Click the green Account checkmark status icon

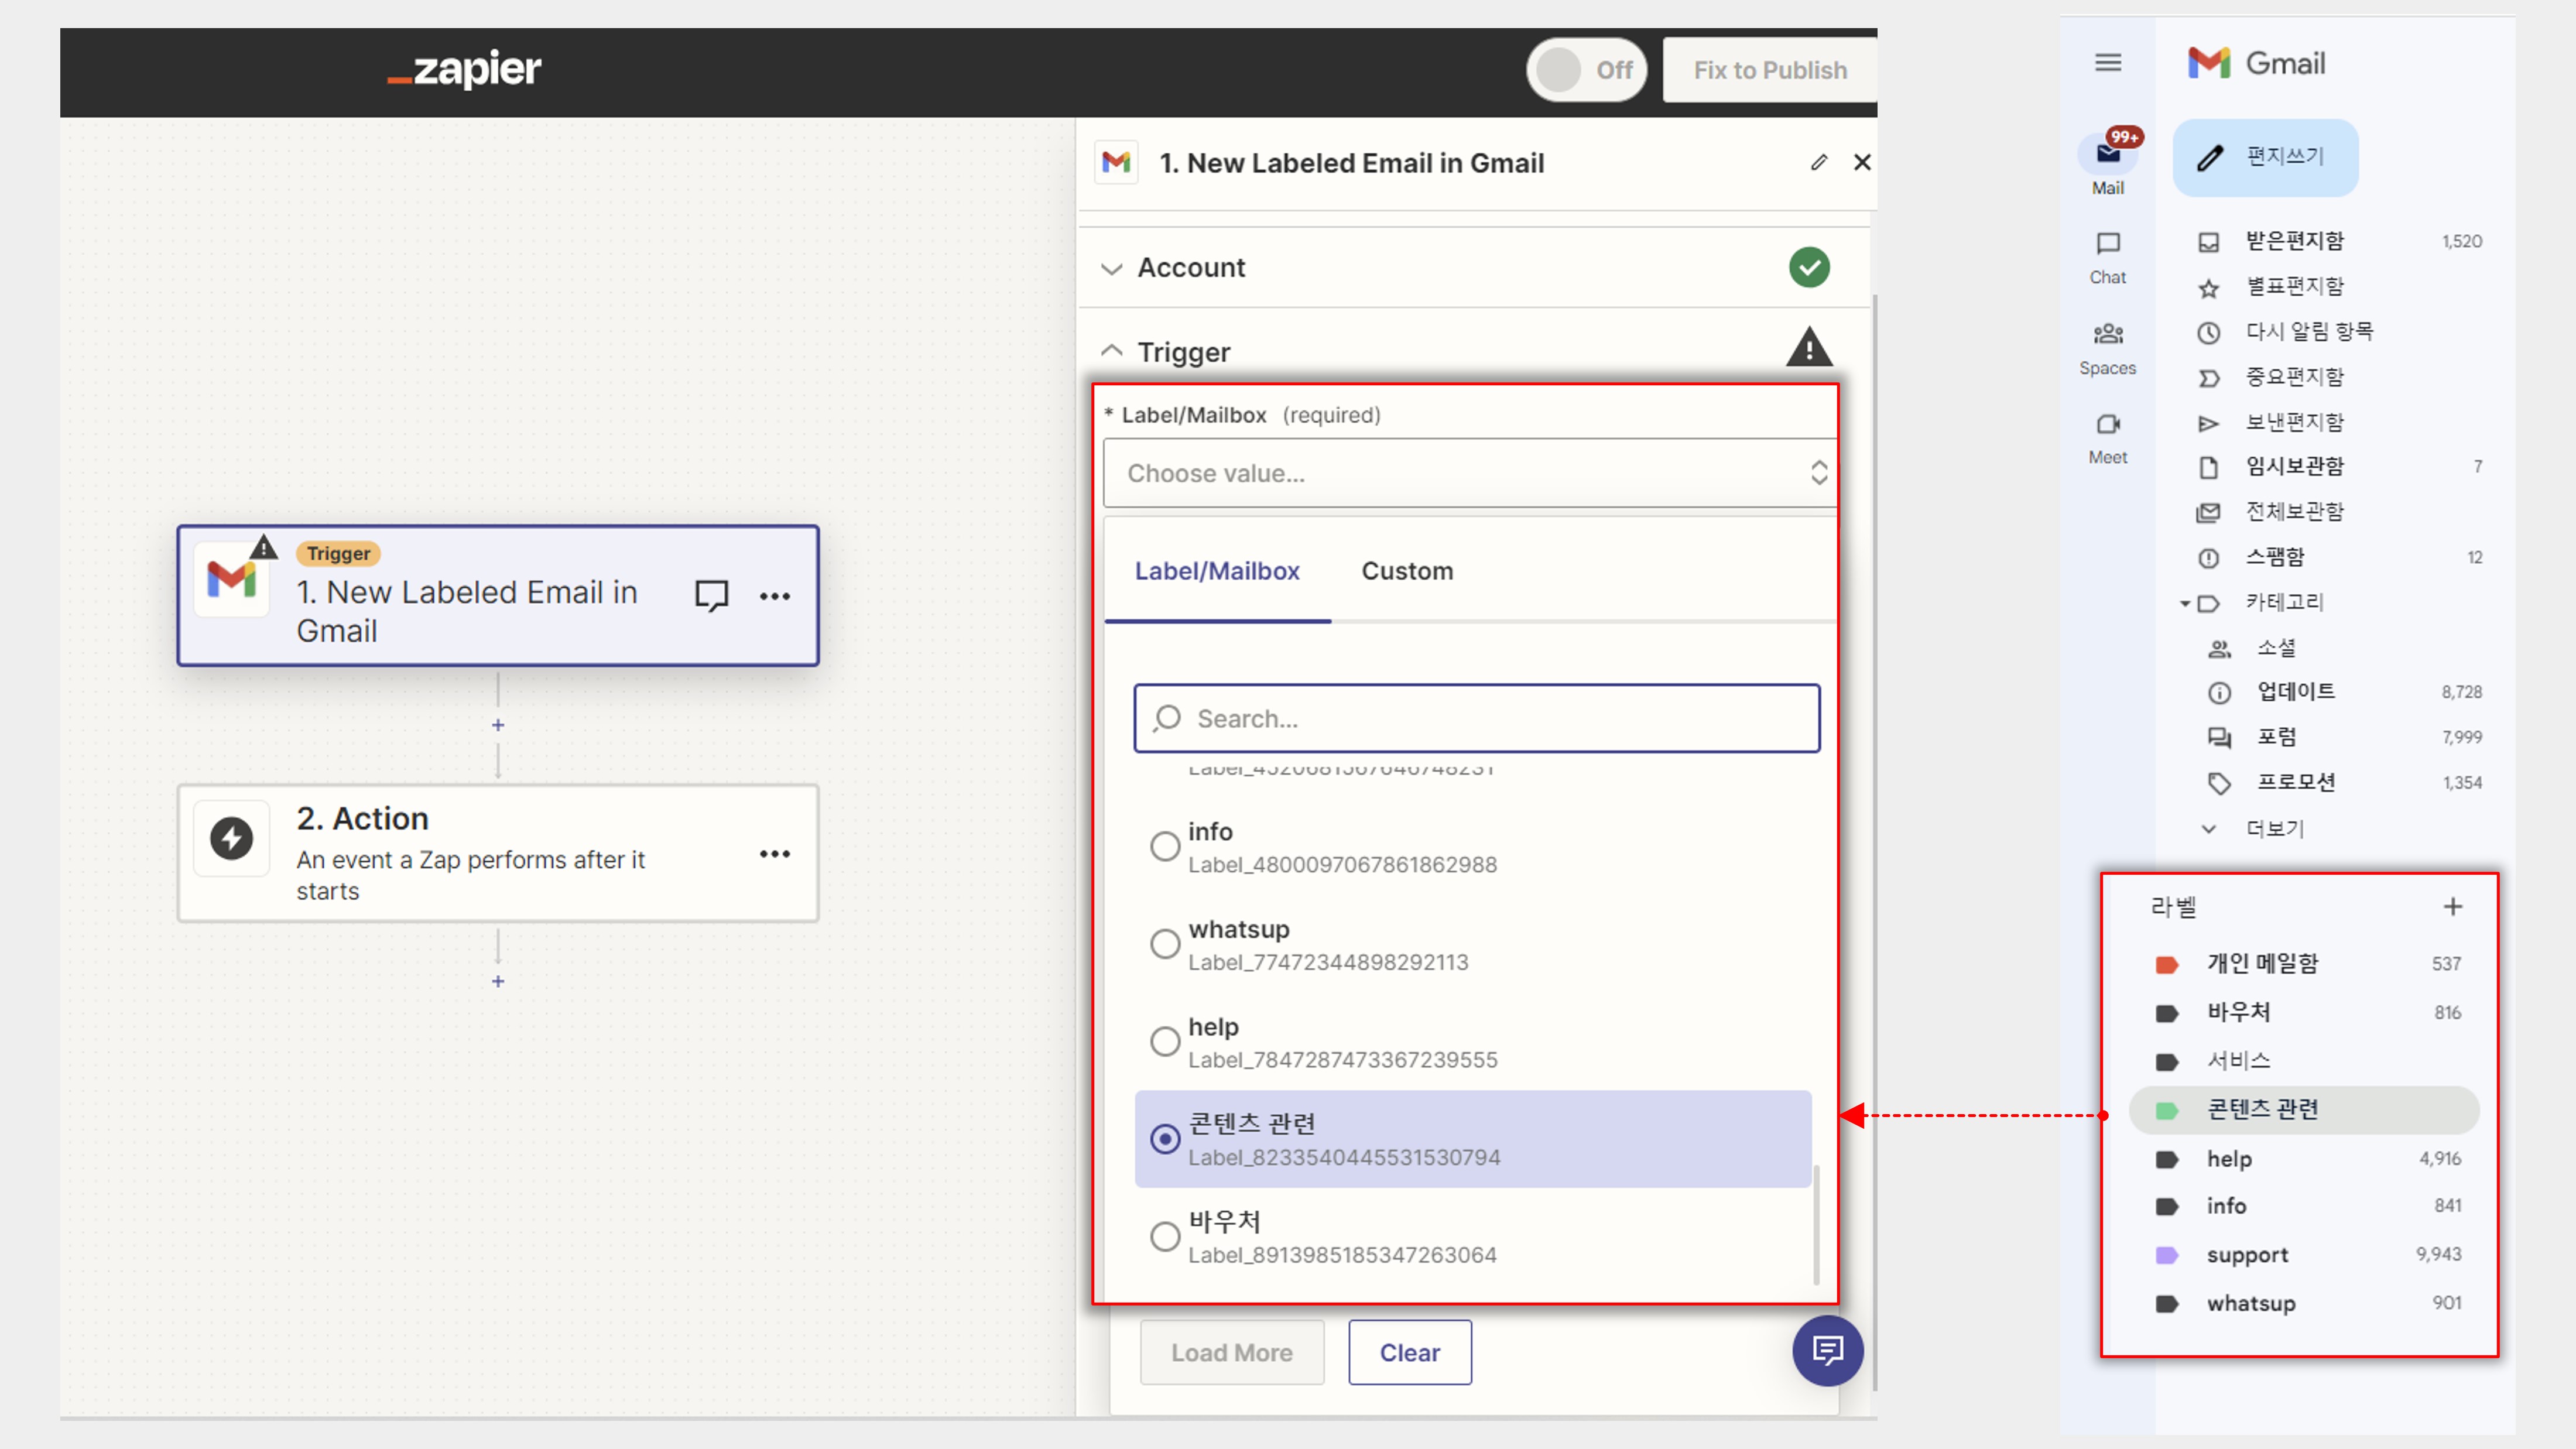point(1809,267)
